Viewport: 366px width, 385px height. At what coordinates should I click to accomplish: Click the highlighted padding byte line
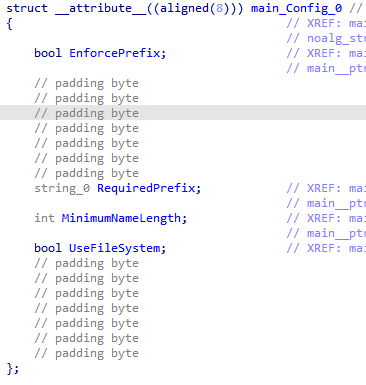(183, 113)
